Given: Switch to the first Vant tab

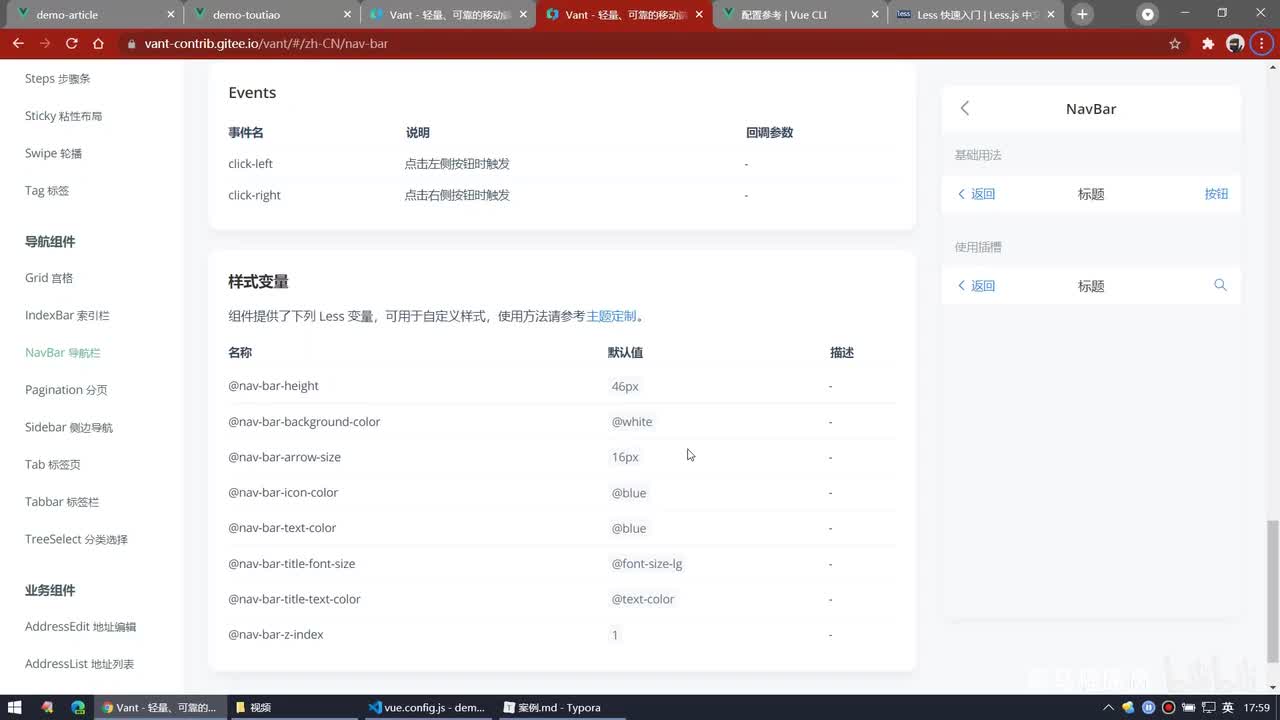Looking at the screenshot, I should [x=448, y=15].
